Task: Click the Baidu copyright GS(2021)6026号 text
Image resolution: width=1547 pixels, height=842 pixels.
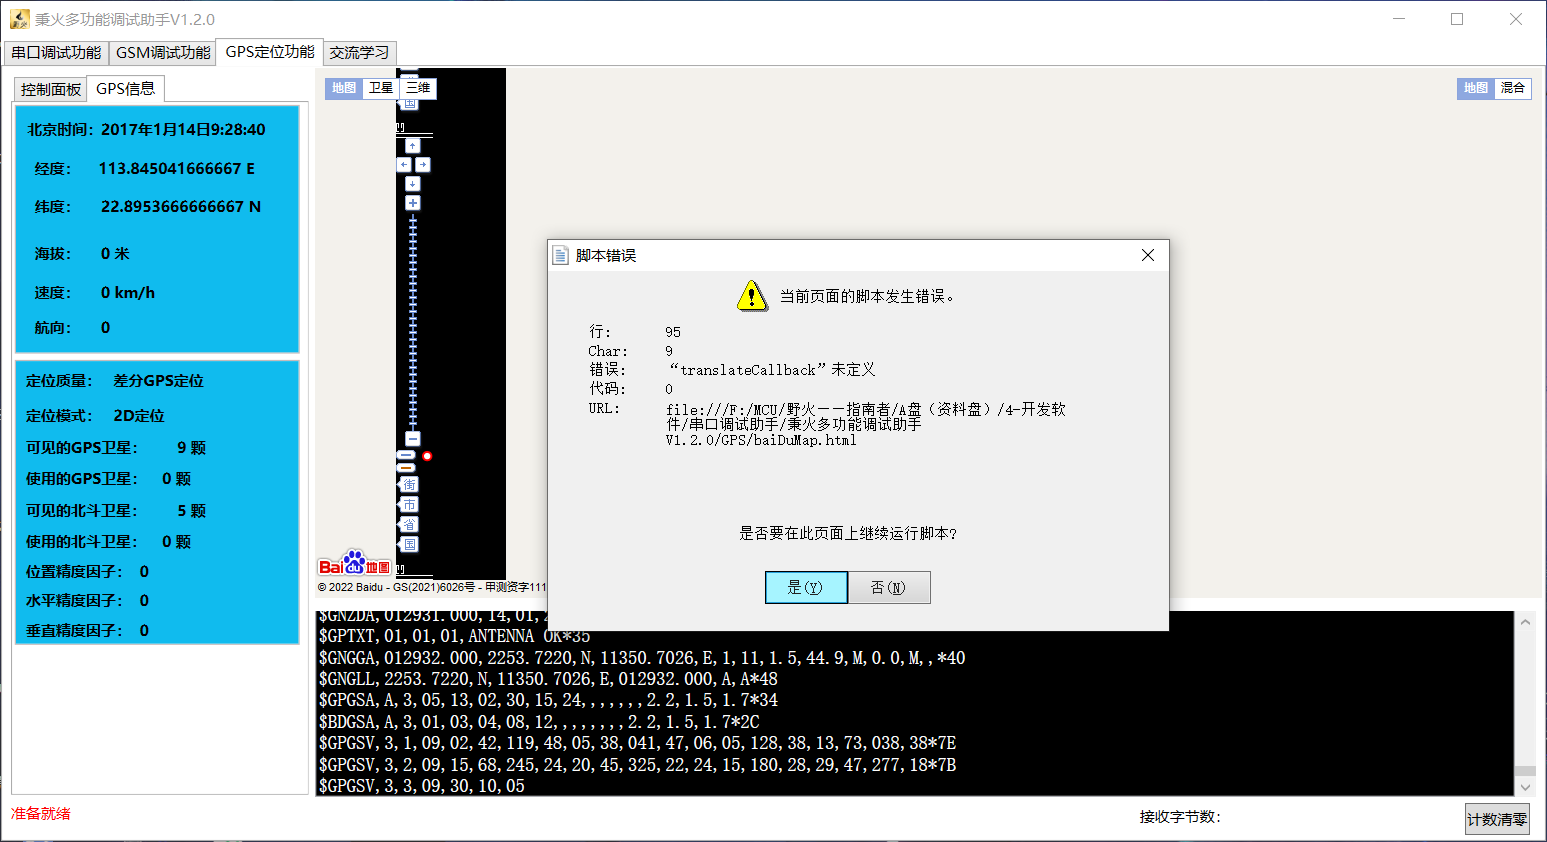Action: pos(432,587)
